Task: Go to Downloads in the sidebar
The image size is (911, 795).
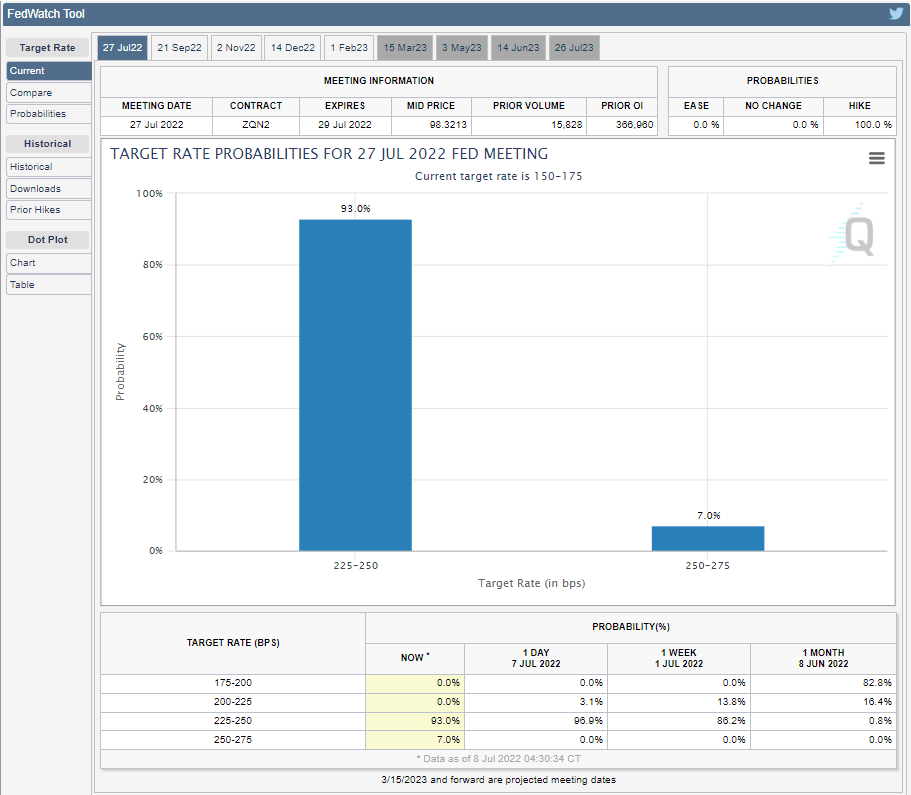Action: point(48,188)
